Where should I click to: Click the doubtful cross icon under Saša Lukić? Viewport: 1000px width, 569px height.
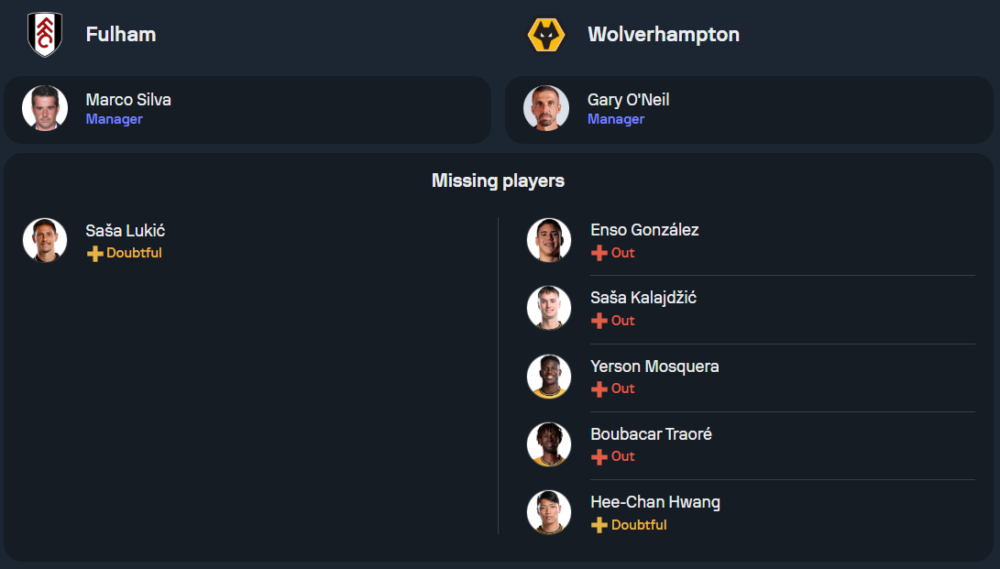[x=95, y=253]
